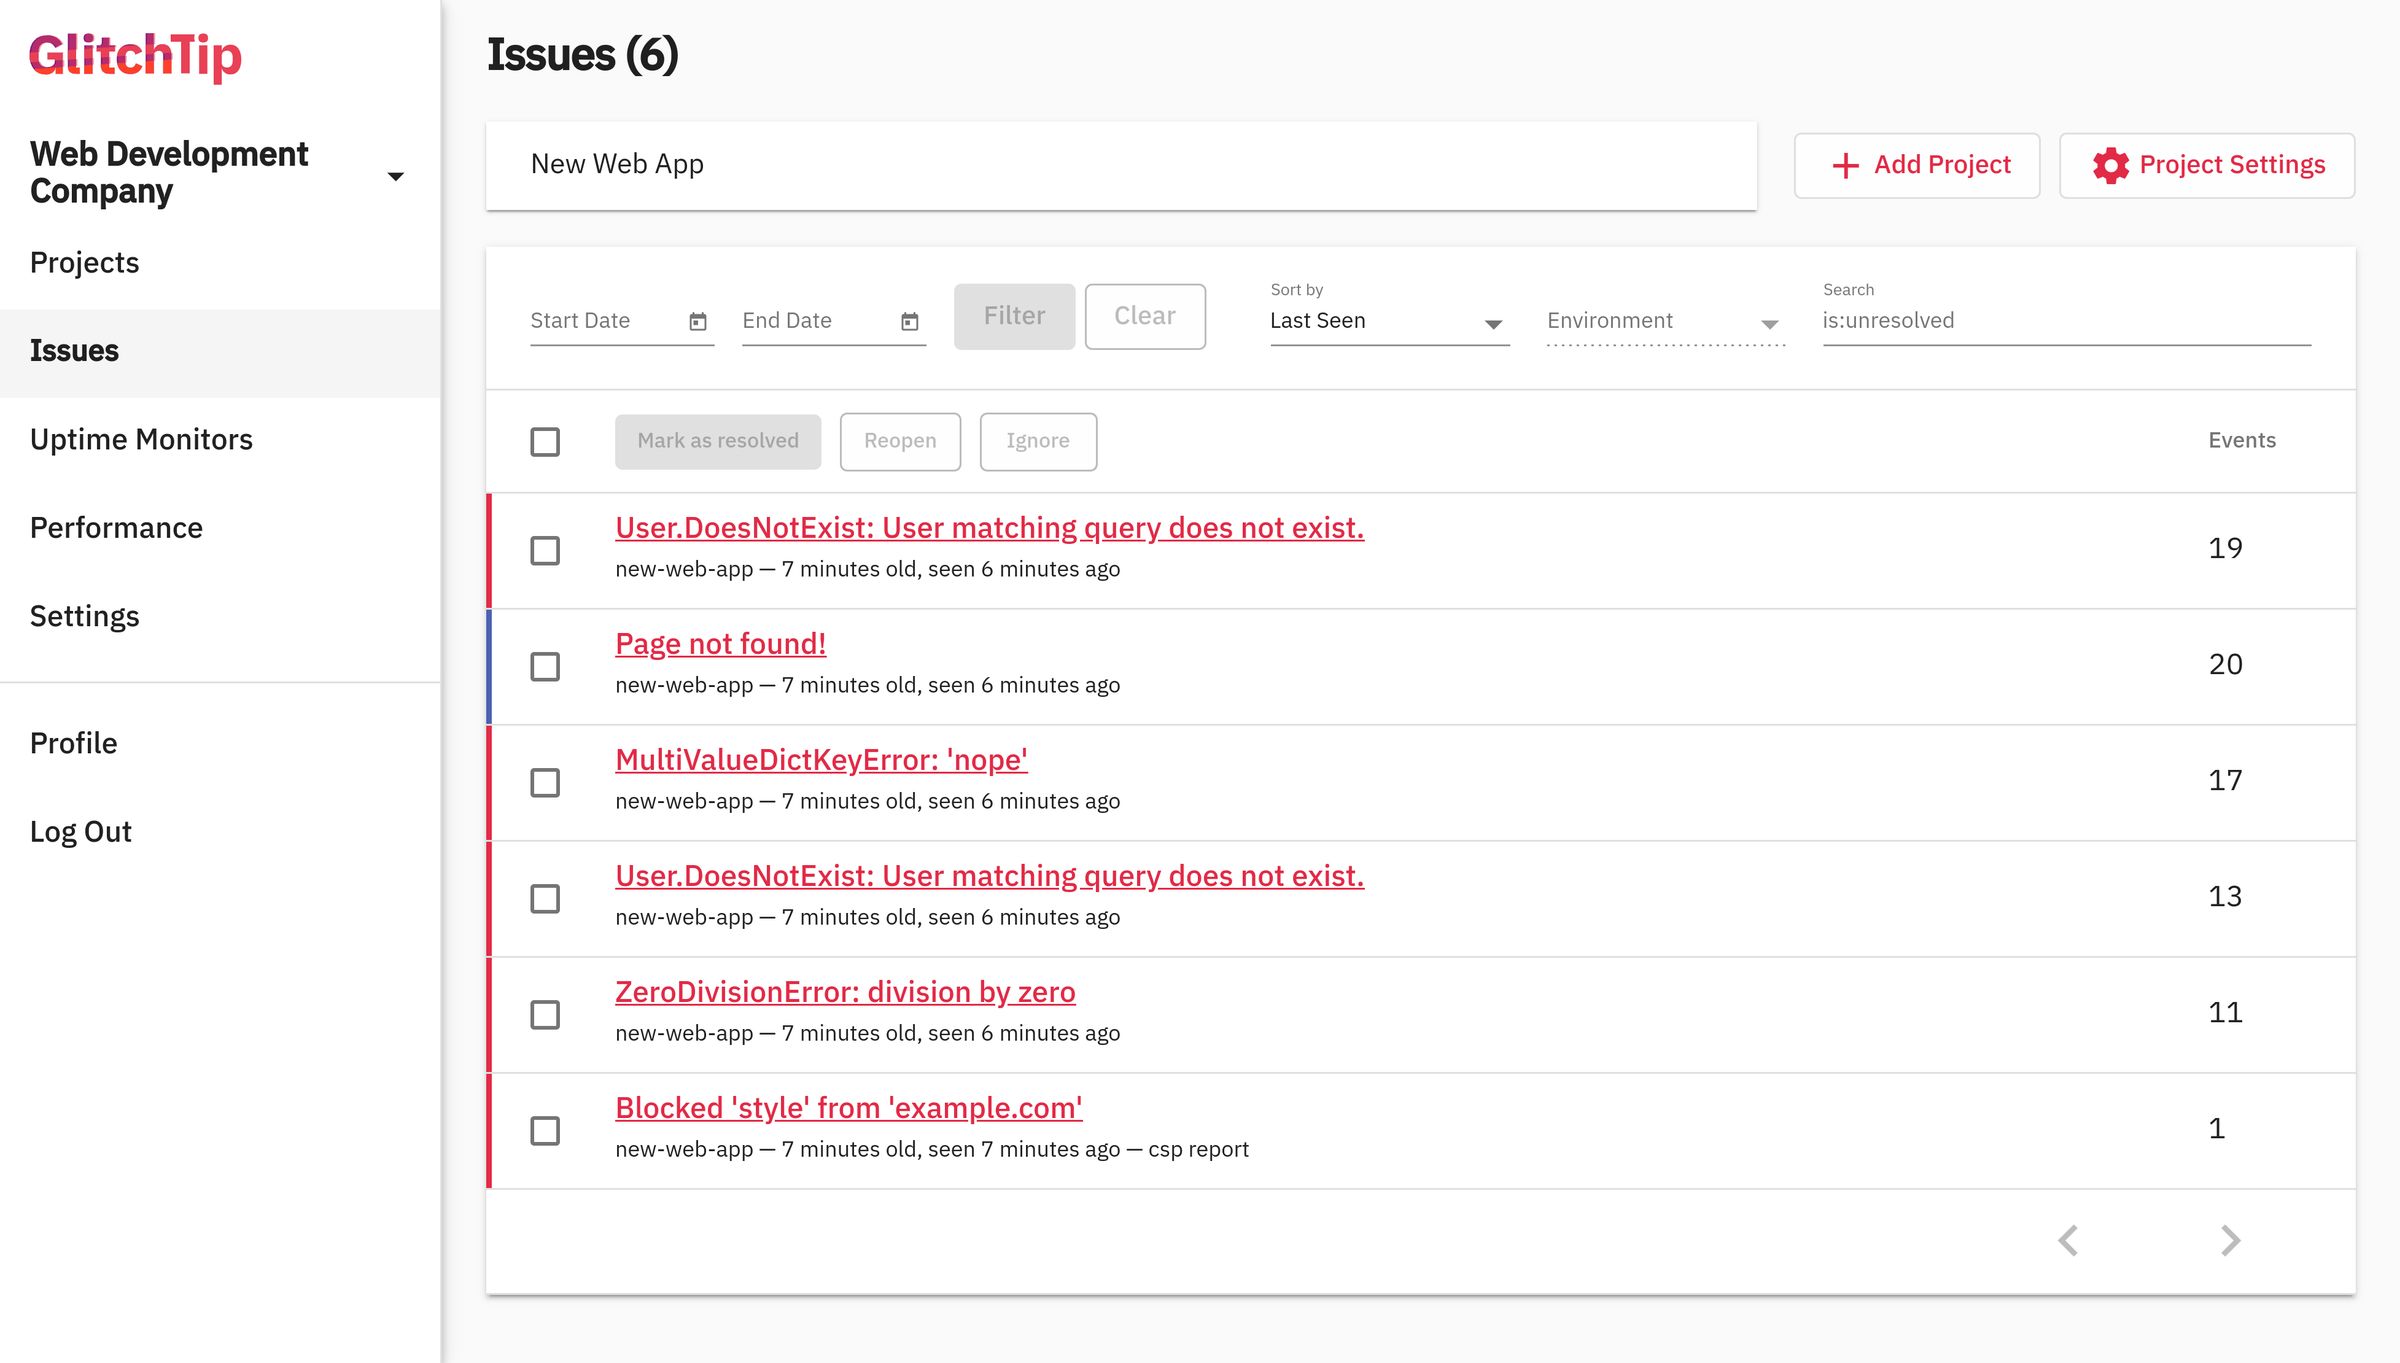Go to the previous page of issues
This screenshot has height=1363, width=2400.
point(2068,1240)
